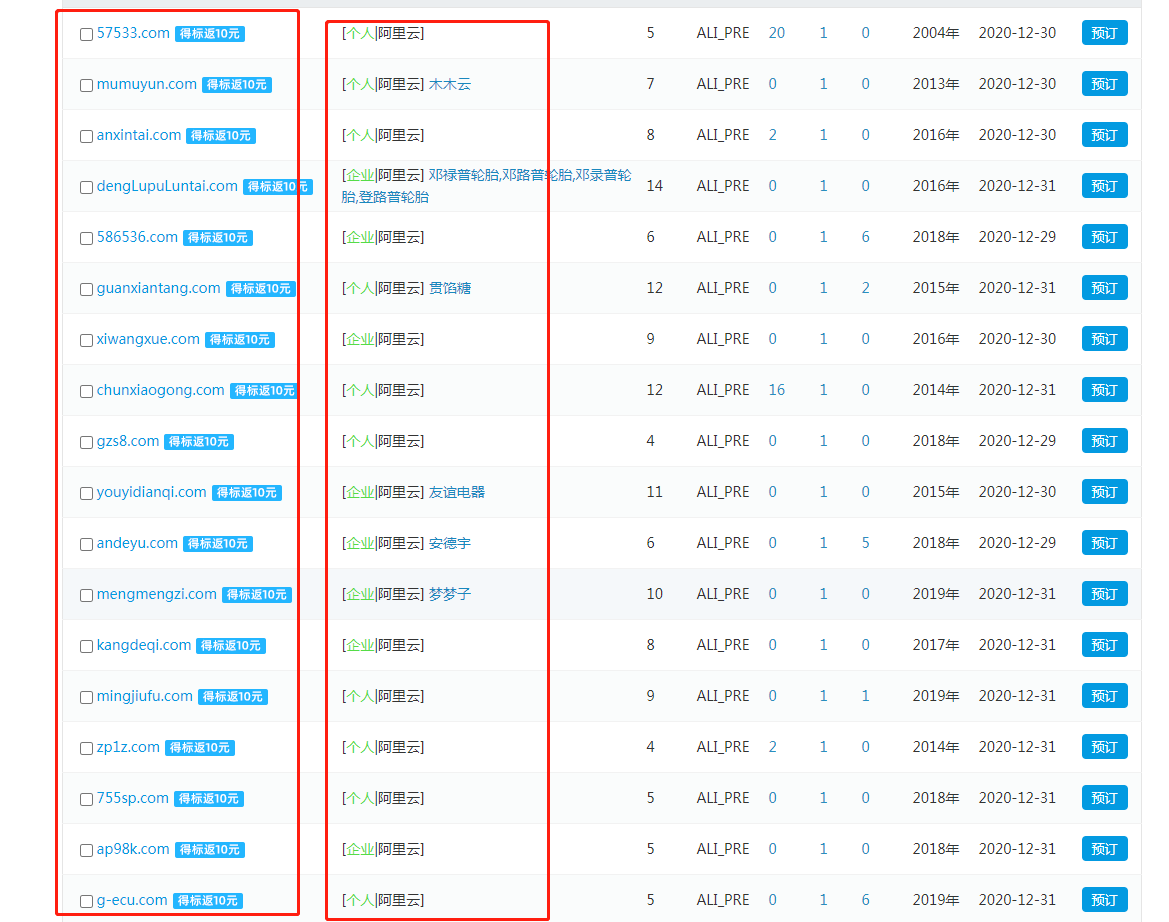Reserve youyidianqi.com with its 预订 button

coord(1104,492)
